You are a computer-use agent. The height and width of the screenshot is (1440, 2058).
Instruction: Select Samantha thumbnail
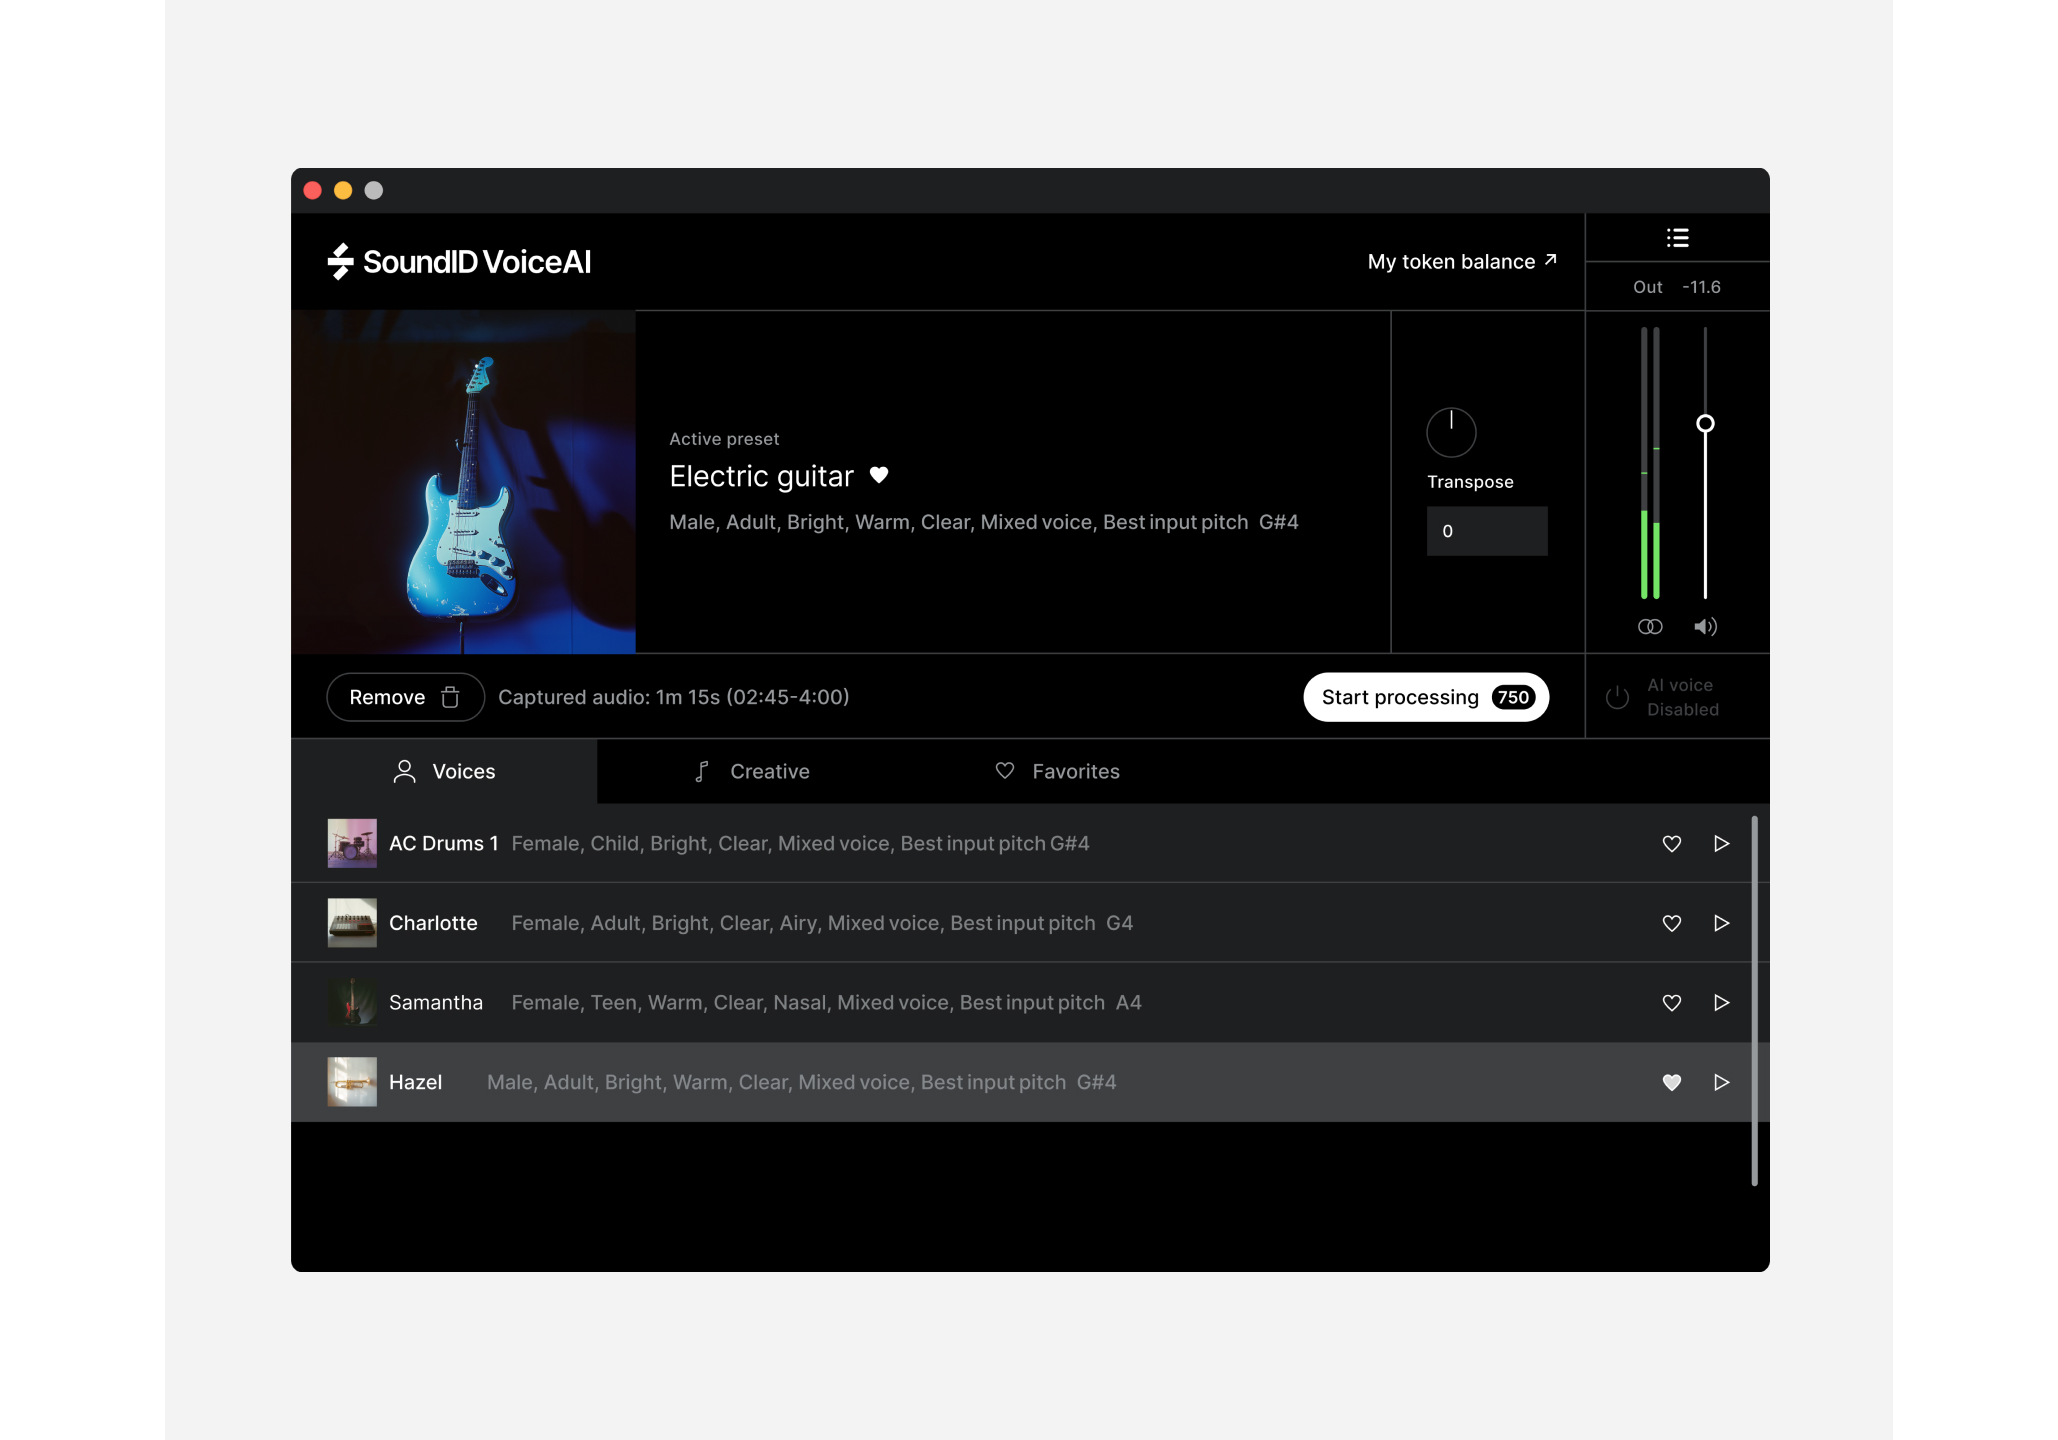352,1002
